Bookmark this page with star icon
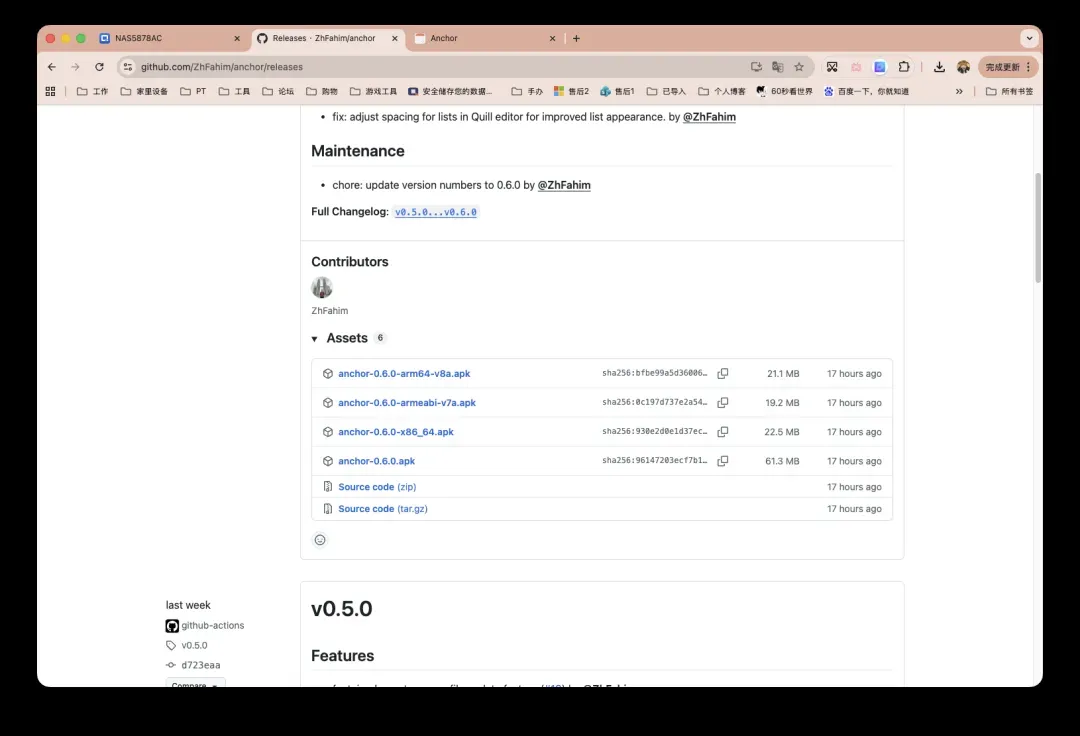The width and height of the screenshot is (1080, 736). [x=799, y=67]
